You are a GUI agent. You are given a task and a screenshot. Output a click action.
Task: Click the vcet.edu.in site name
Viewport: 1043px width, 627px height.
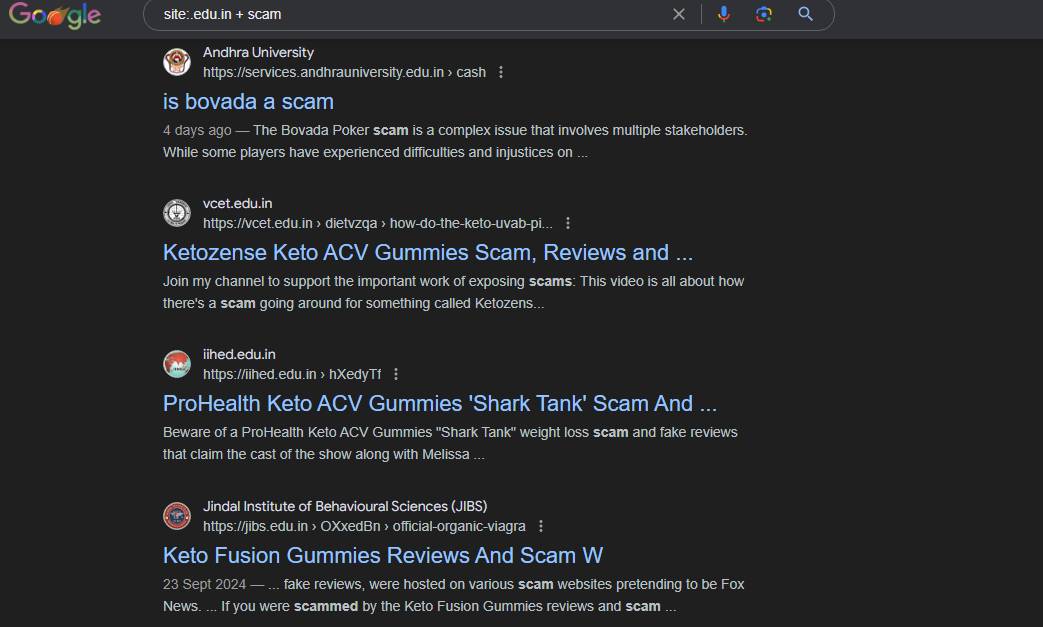[x=237, y=203]
